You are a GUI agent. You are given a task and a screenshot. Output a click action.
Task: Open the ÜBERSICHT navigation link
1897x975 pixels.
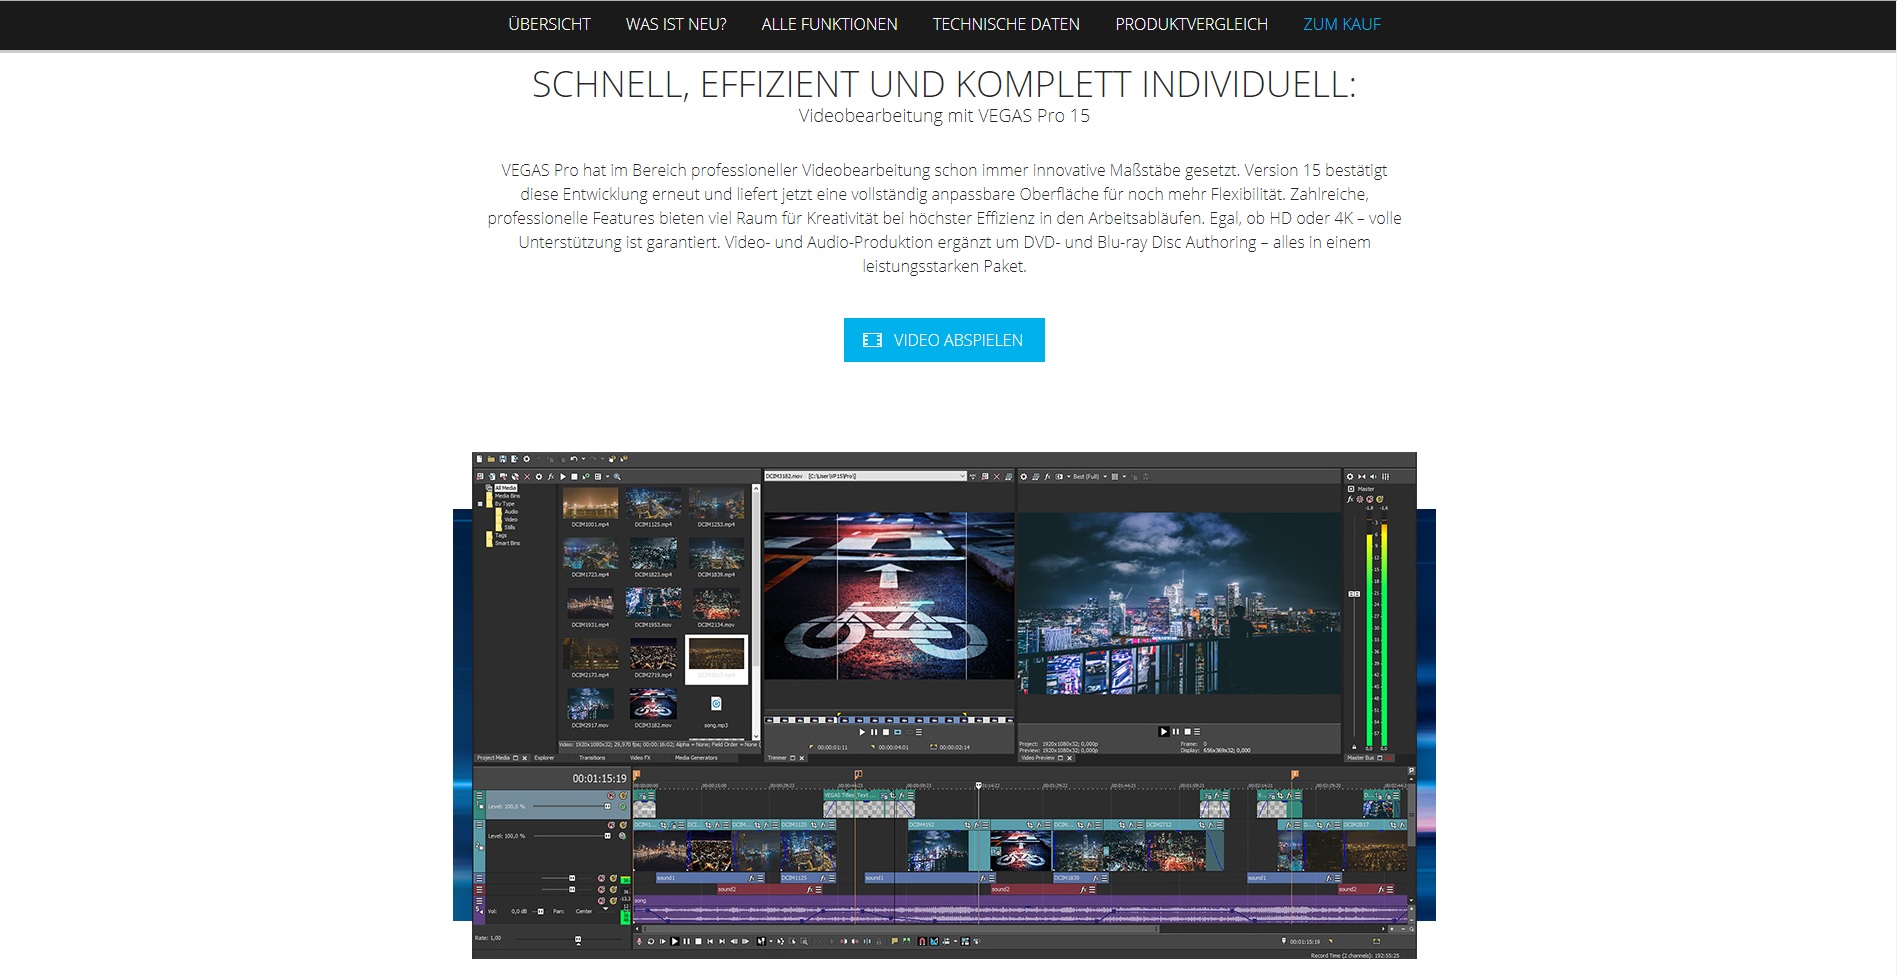coord(549,24)
